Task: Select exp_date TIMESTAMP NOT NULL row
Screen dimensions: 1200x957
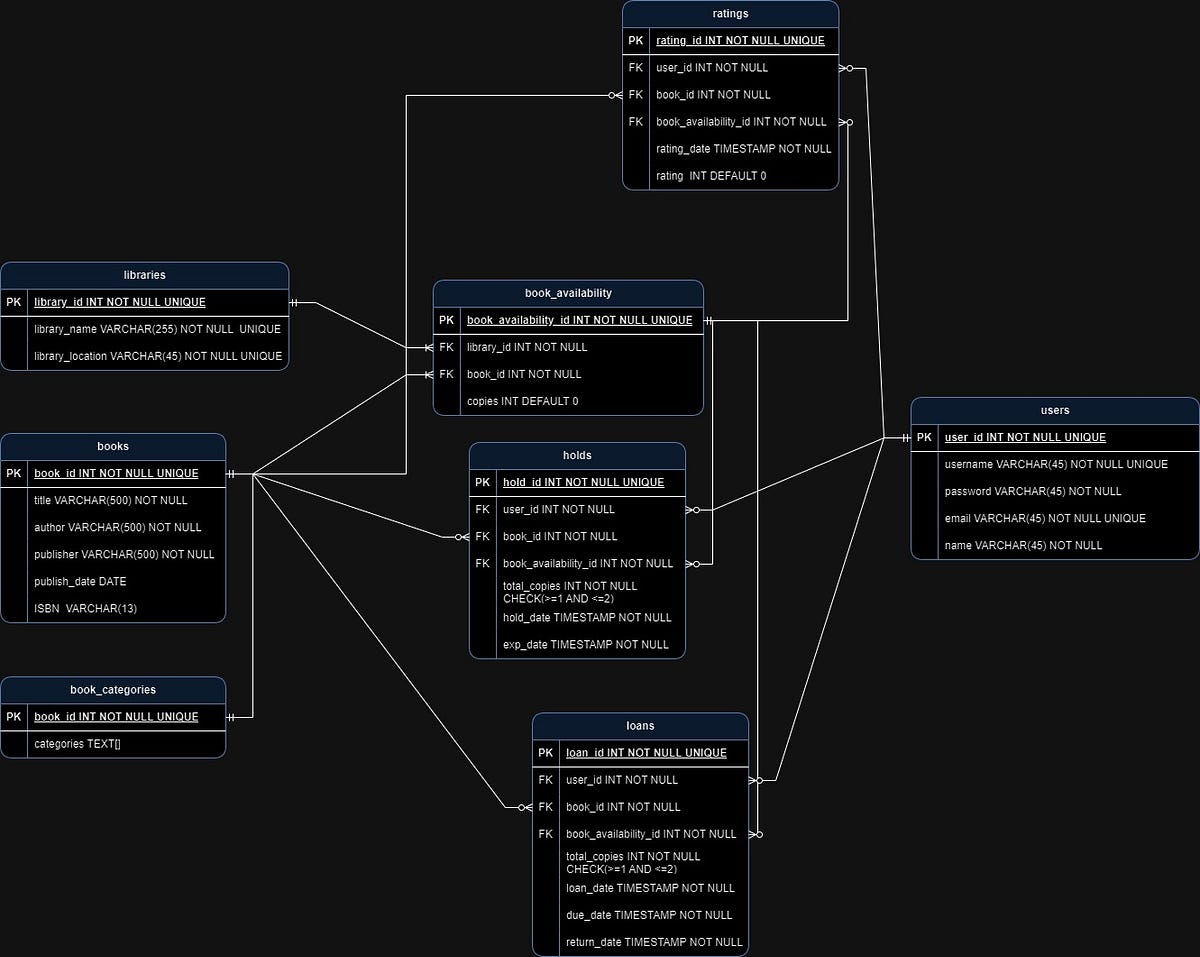Action: pos(577,645)
